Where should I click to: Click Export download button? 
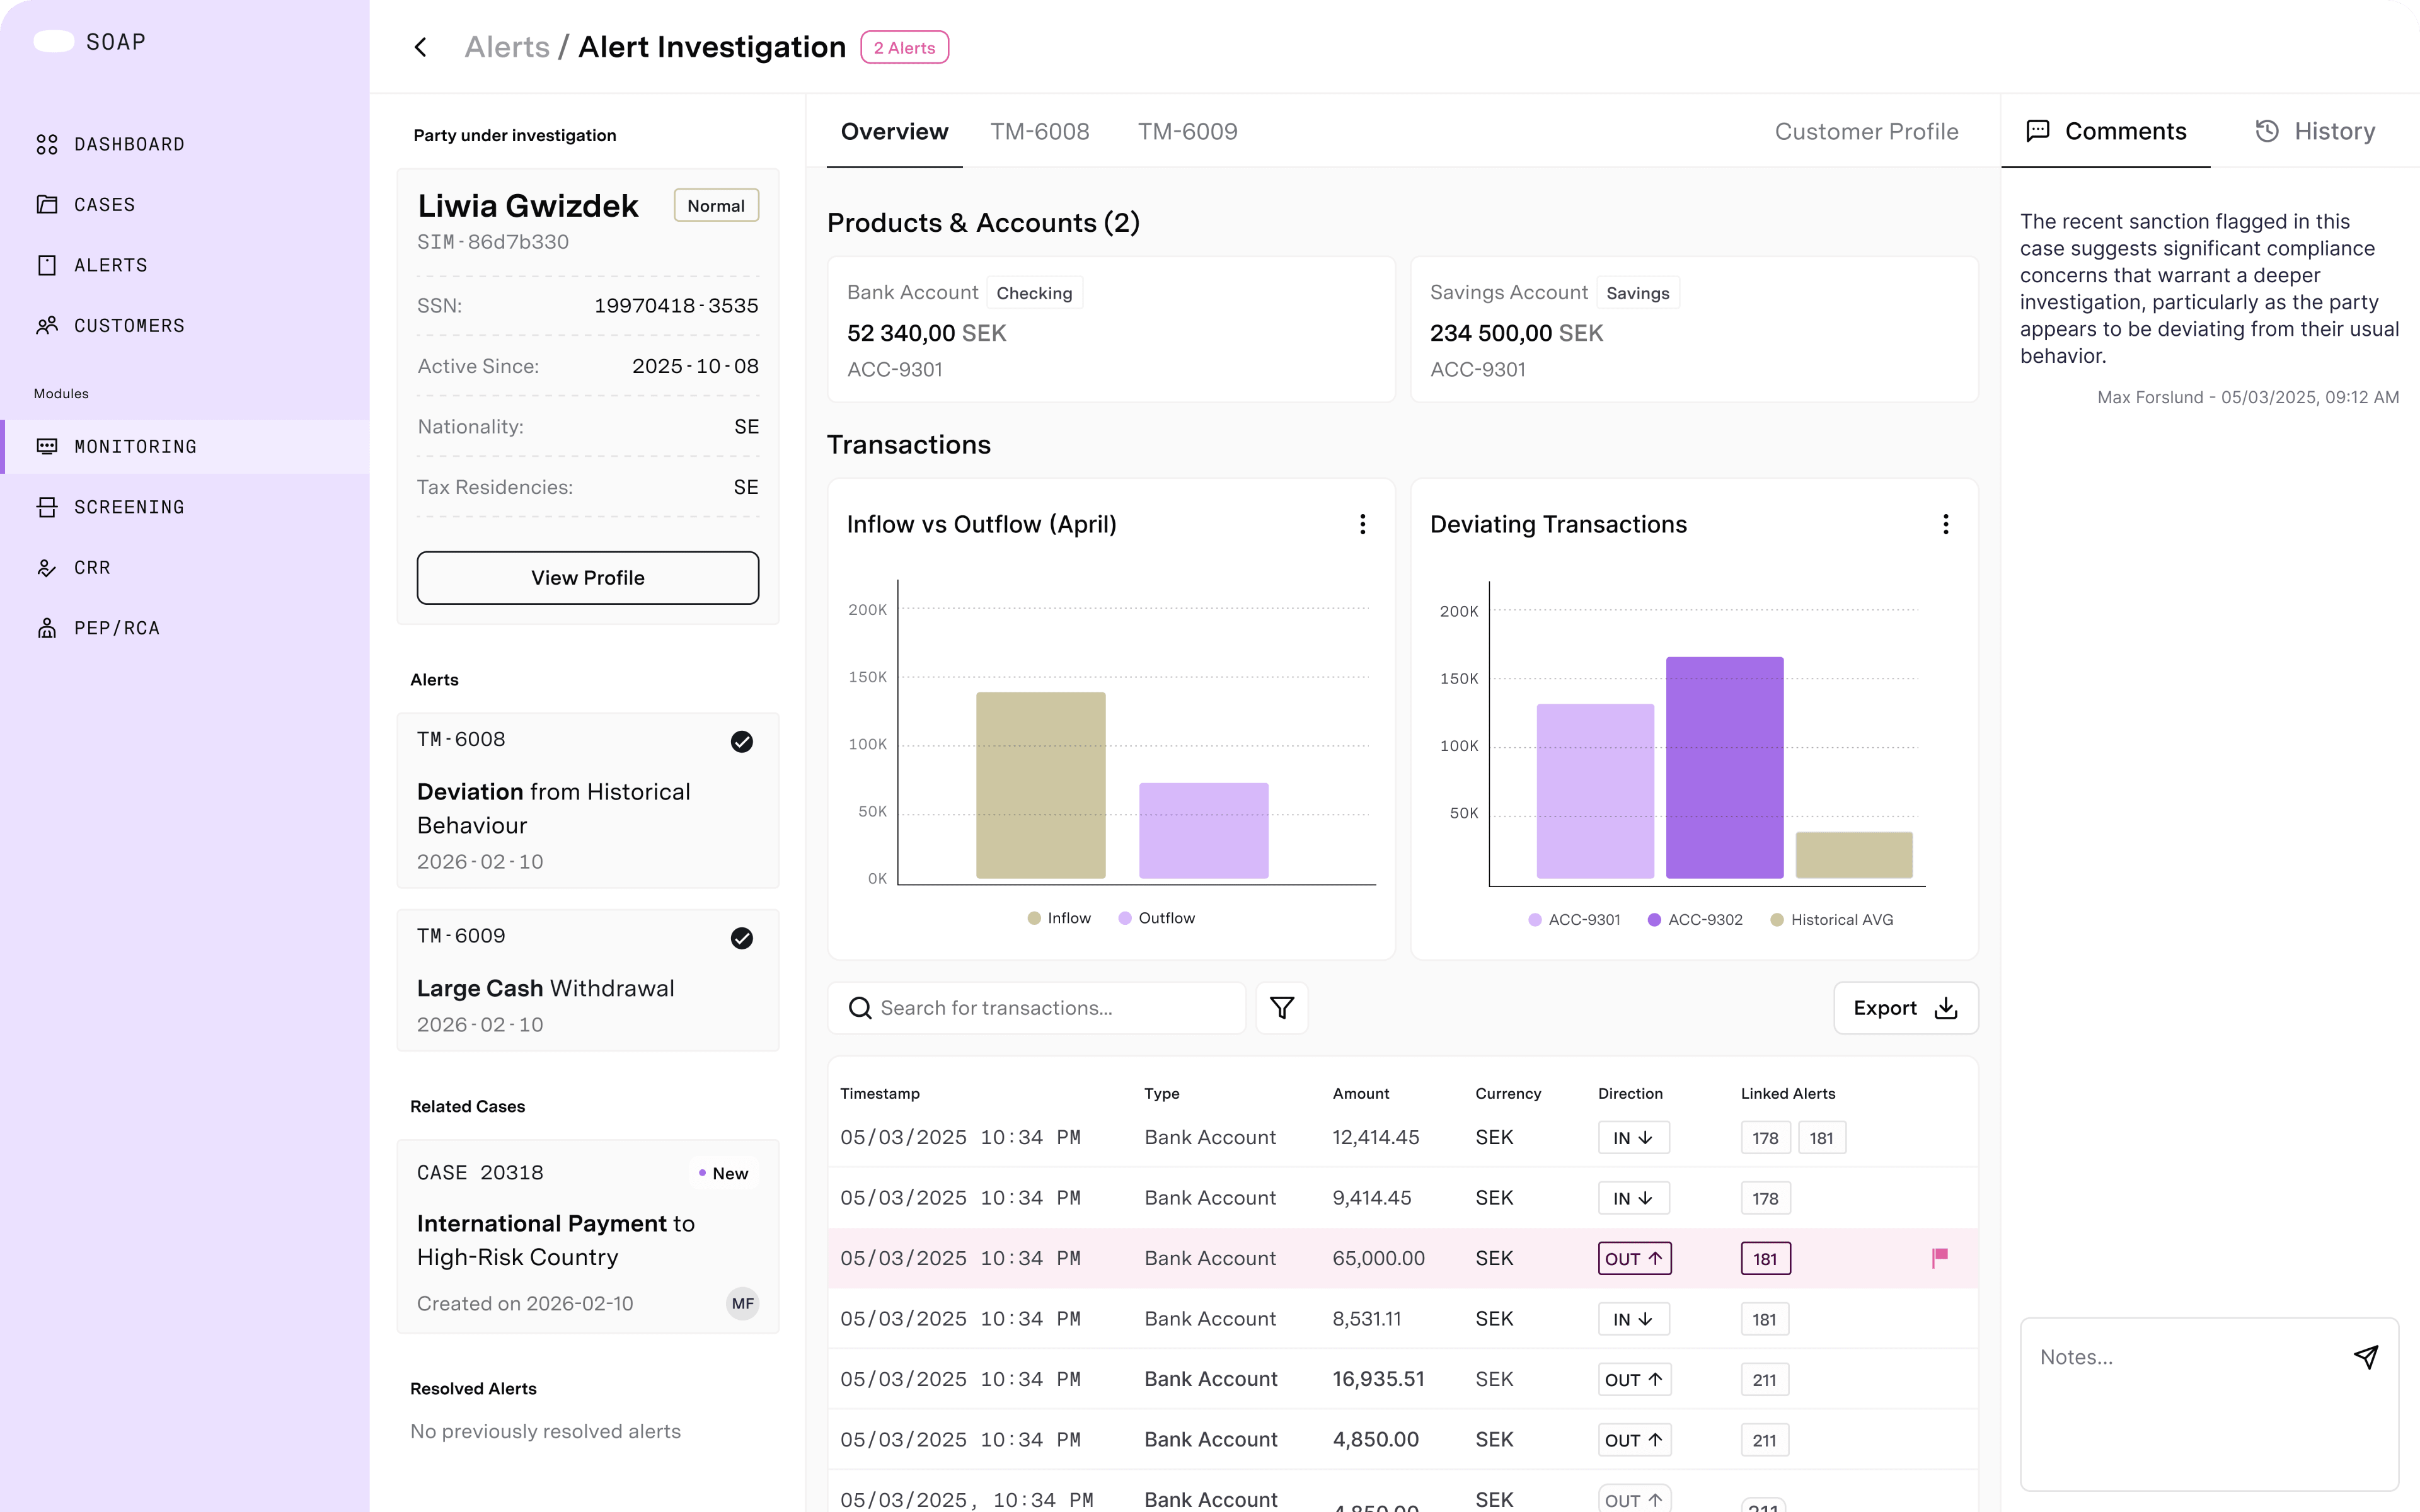[x=1905, y=1008]
